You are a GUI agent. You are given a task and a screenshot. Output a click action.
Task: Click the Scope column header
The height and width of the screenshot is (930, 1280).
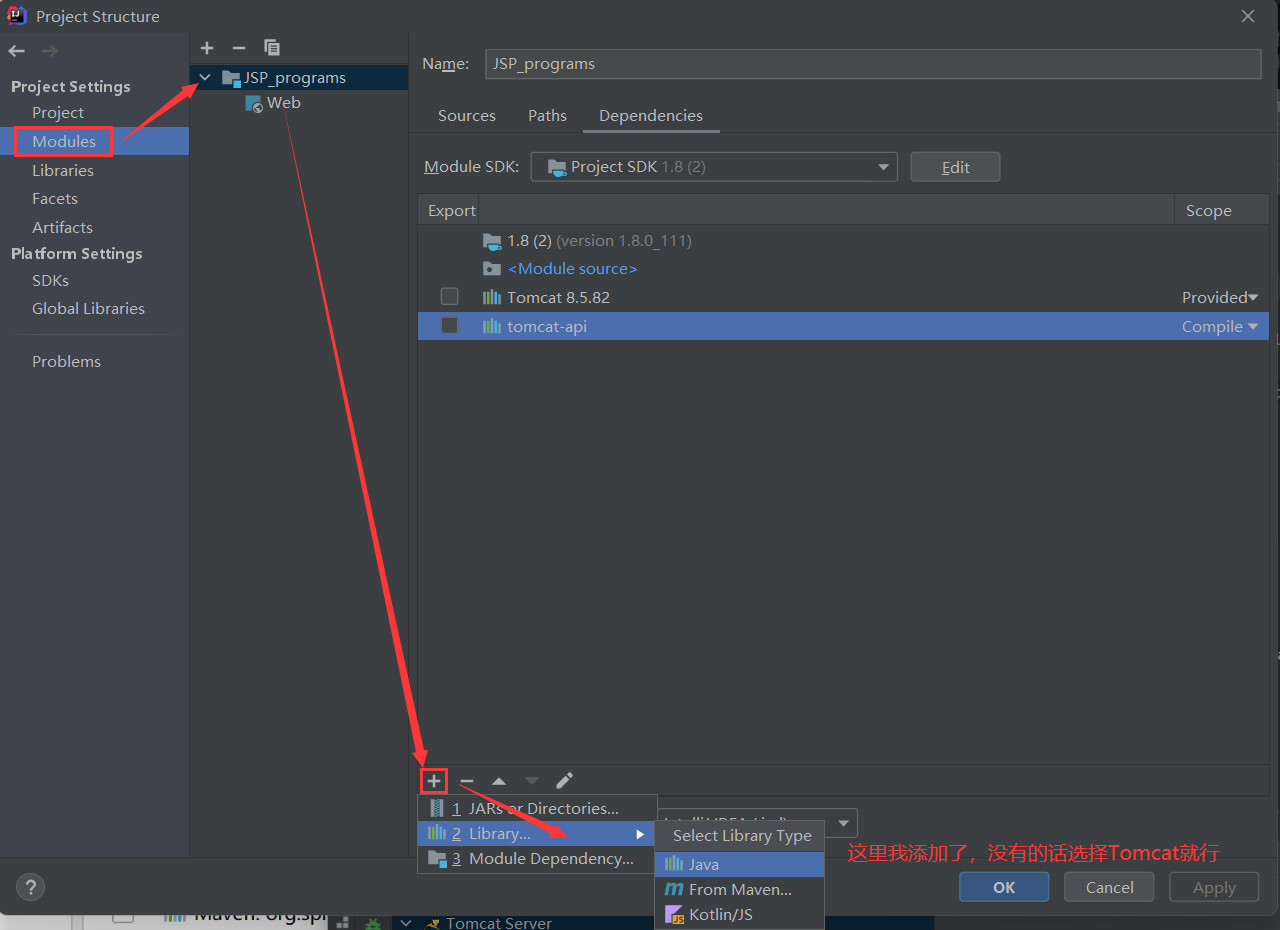point(1208,210)
